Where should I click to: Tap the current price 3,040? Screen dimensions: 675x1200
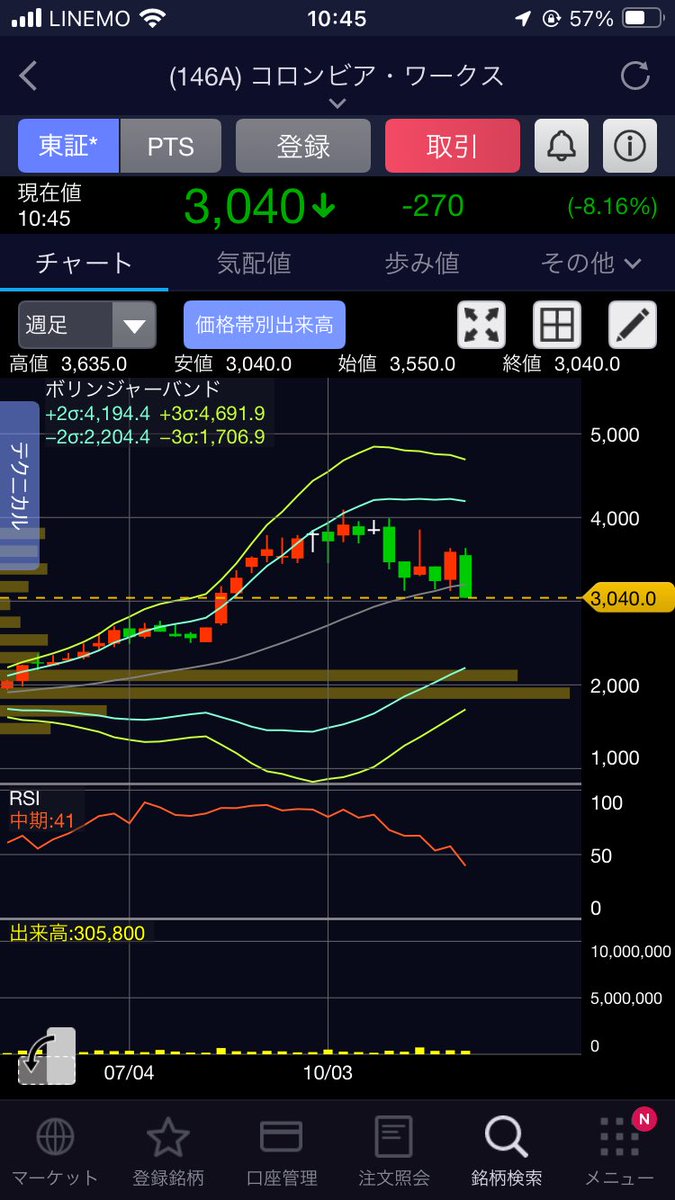click(x=244, y=206)
